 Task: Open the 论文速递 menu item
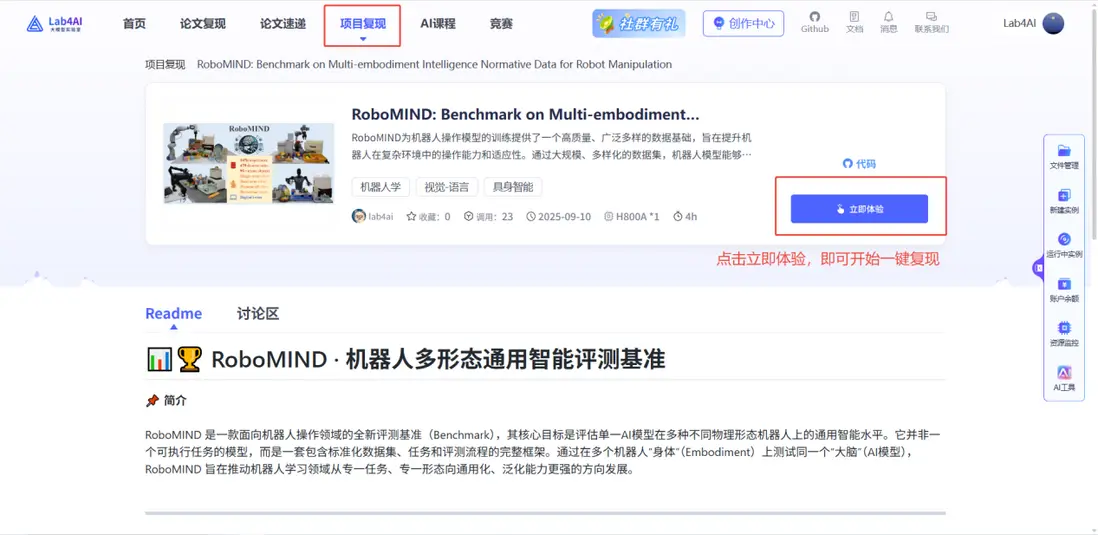pyautogui.click(x=283, y=23)
